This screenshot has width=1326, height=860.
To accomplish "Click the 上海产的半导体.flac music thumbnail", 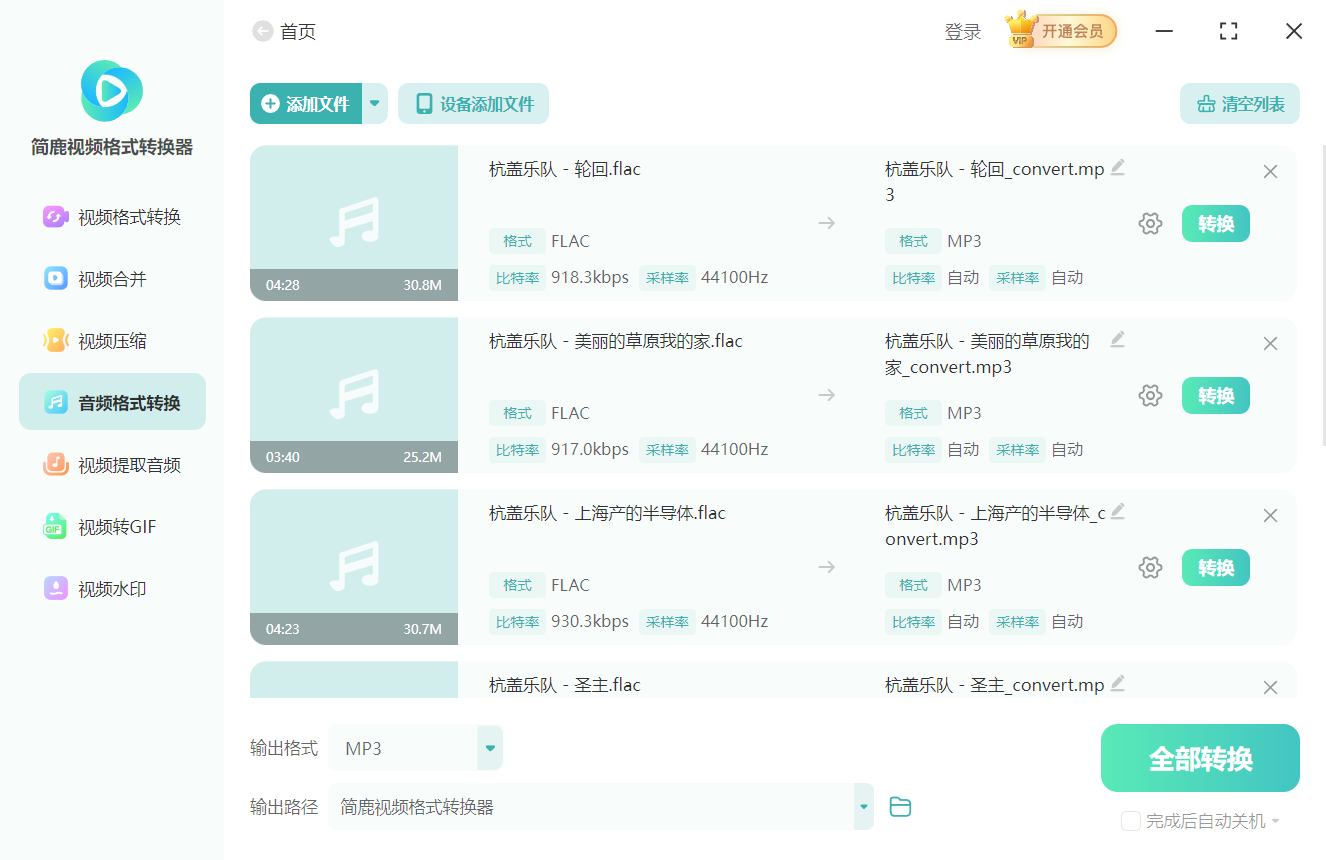I will coord(354,567).
